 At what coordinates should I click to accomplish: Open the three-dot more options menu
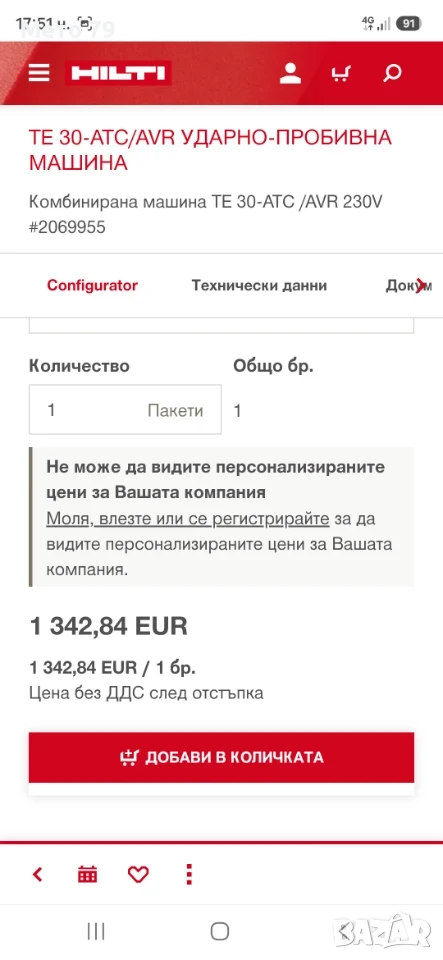pyautogui.click(x=189, y=874)
